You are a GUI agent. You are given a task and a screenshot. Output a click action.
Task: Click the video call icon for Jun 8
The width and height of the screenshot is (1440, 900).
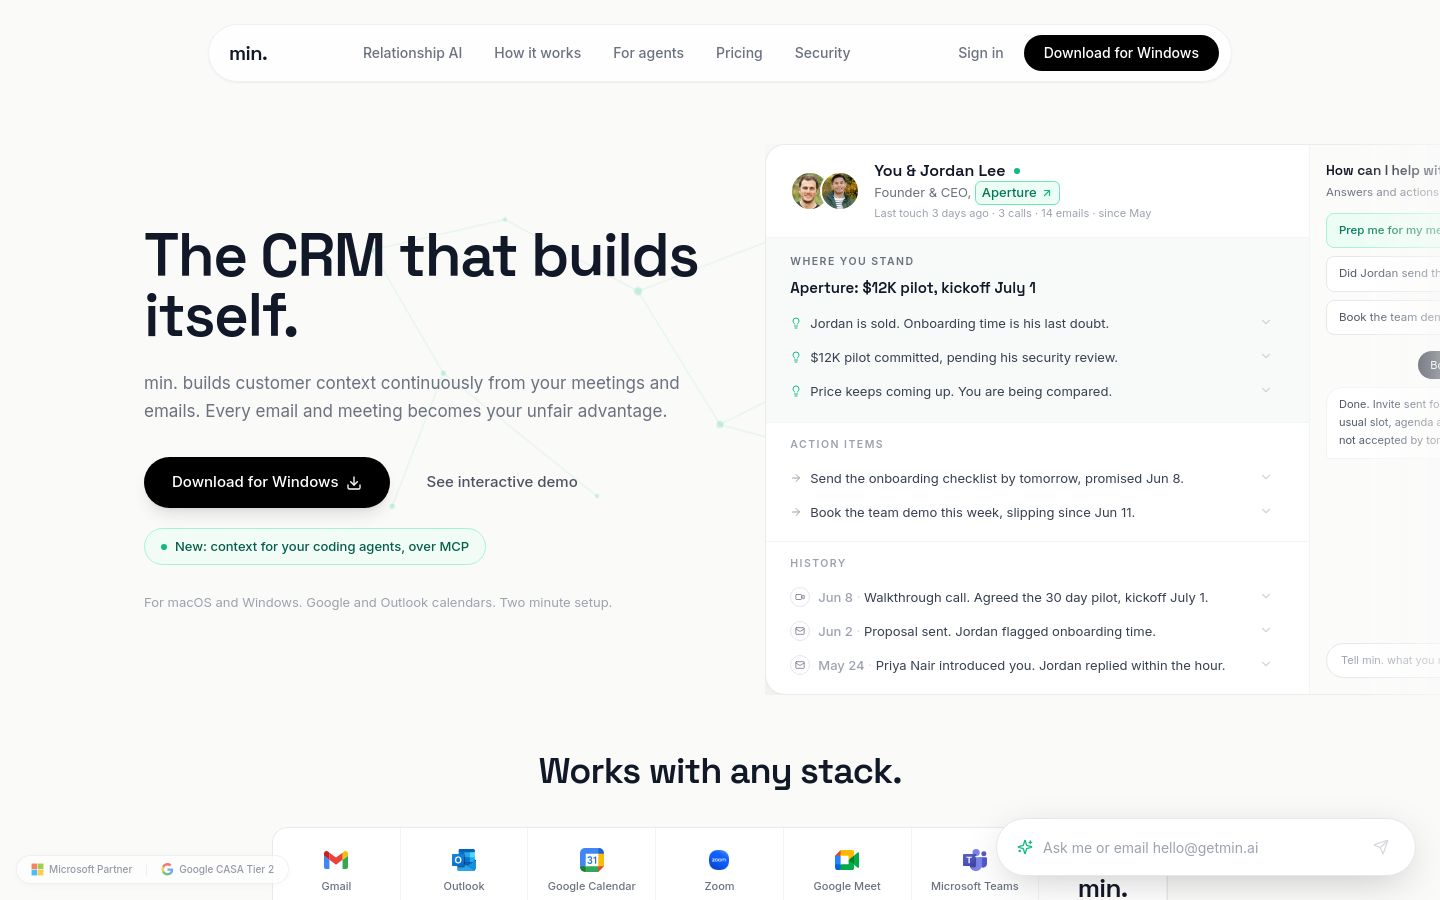800,597
